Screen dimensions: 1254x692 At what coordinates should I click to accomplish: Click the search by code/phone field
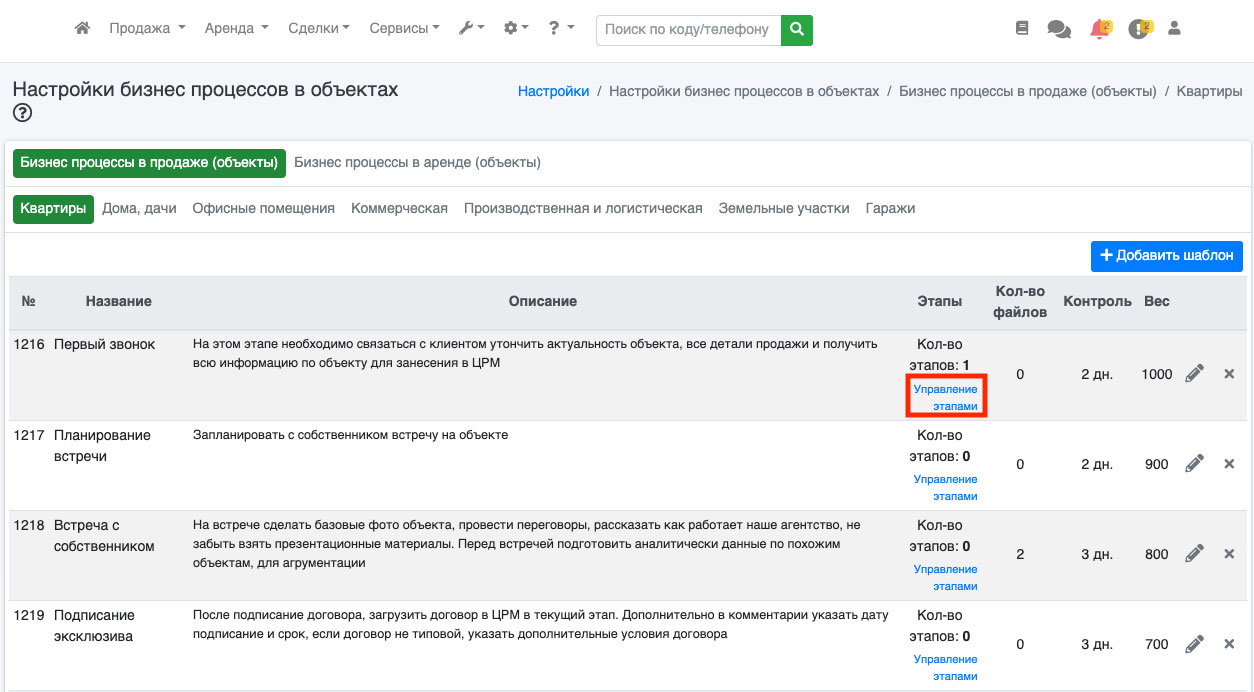point(688,30)
